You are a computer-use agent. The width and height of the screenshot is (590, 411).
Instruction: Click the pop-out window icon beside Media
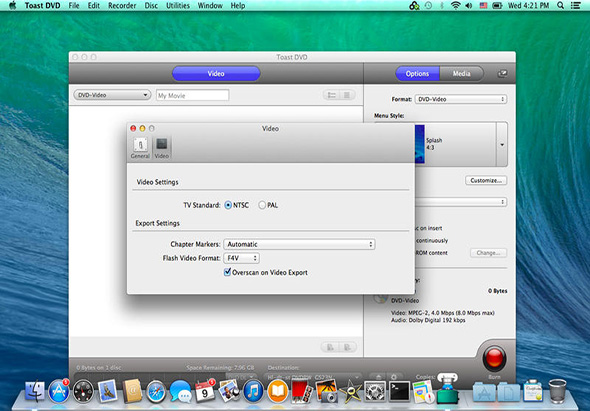click(502, 74)
